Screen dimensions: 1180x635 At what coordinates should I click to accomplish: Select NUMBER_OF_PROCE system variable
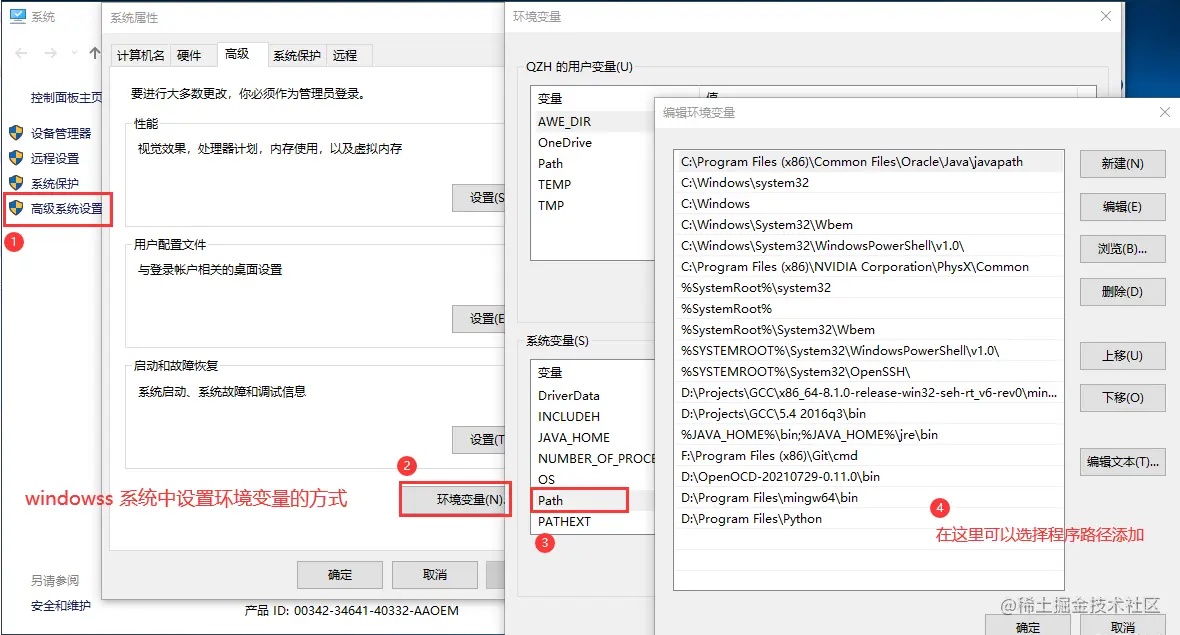(x=593, y=458)
